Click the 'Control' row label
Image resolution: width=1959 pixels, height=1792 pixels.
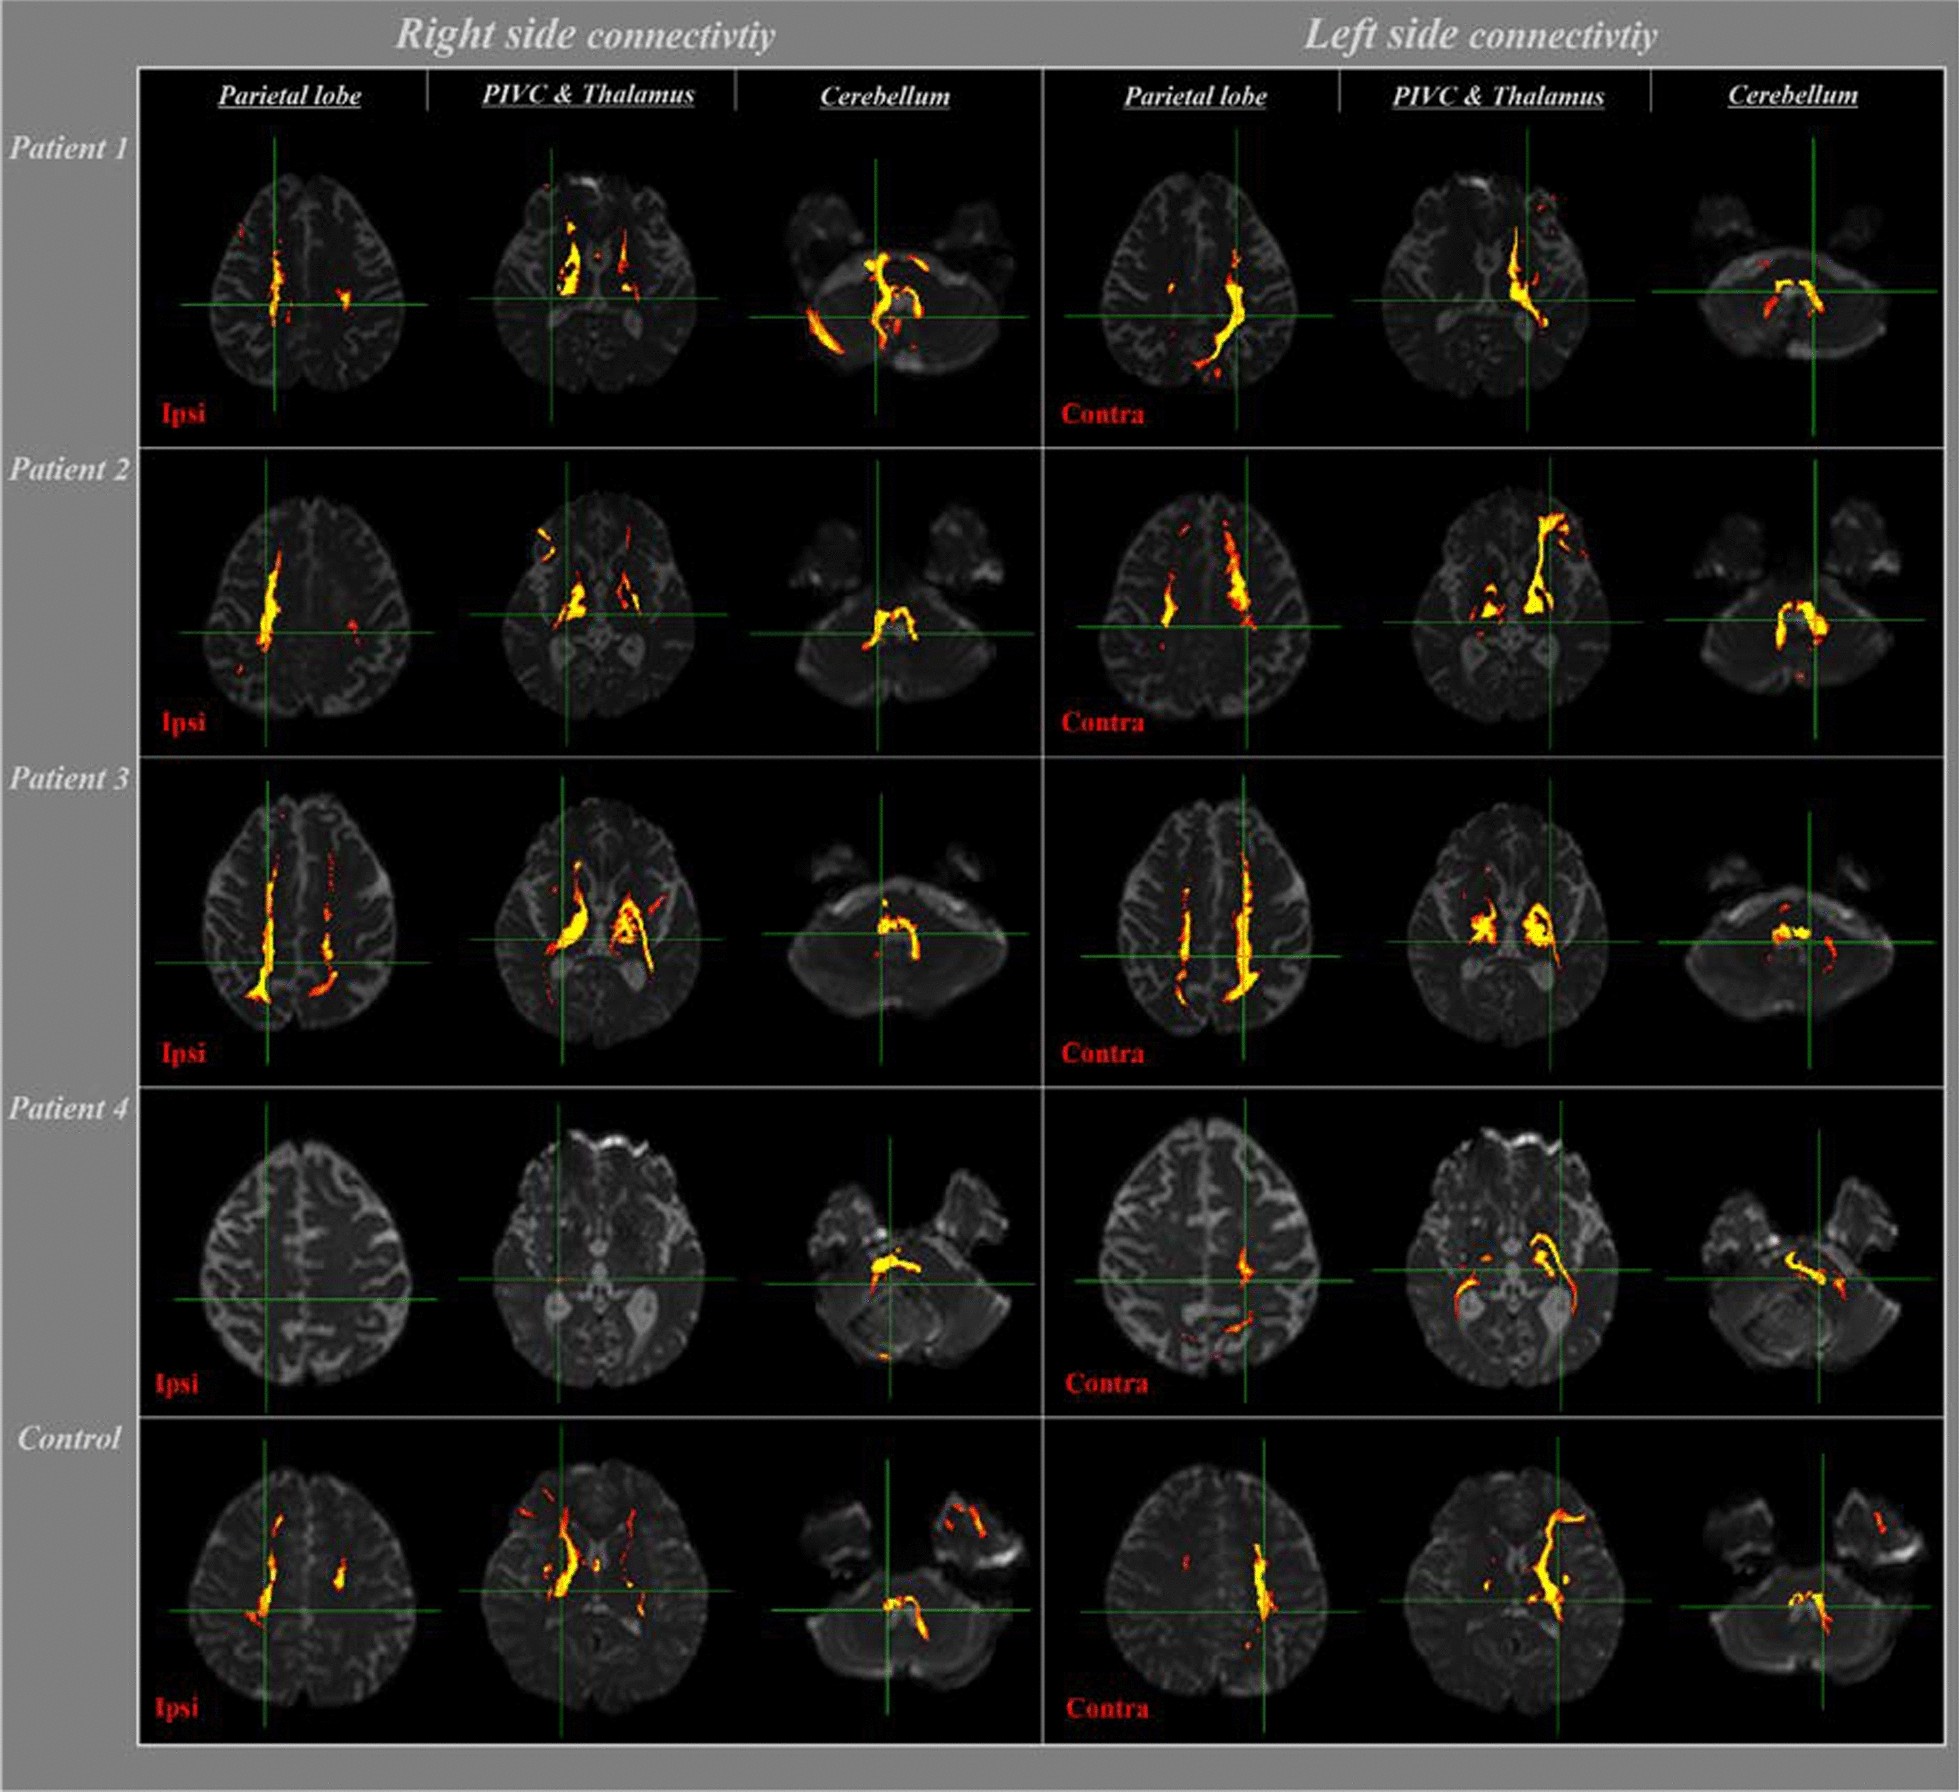[x=69, y=1438]
